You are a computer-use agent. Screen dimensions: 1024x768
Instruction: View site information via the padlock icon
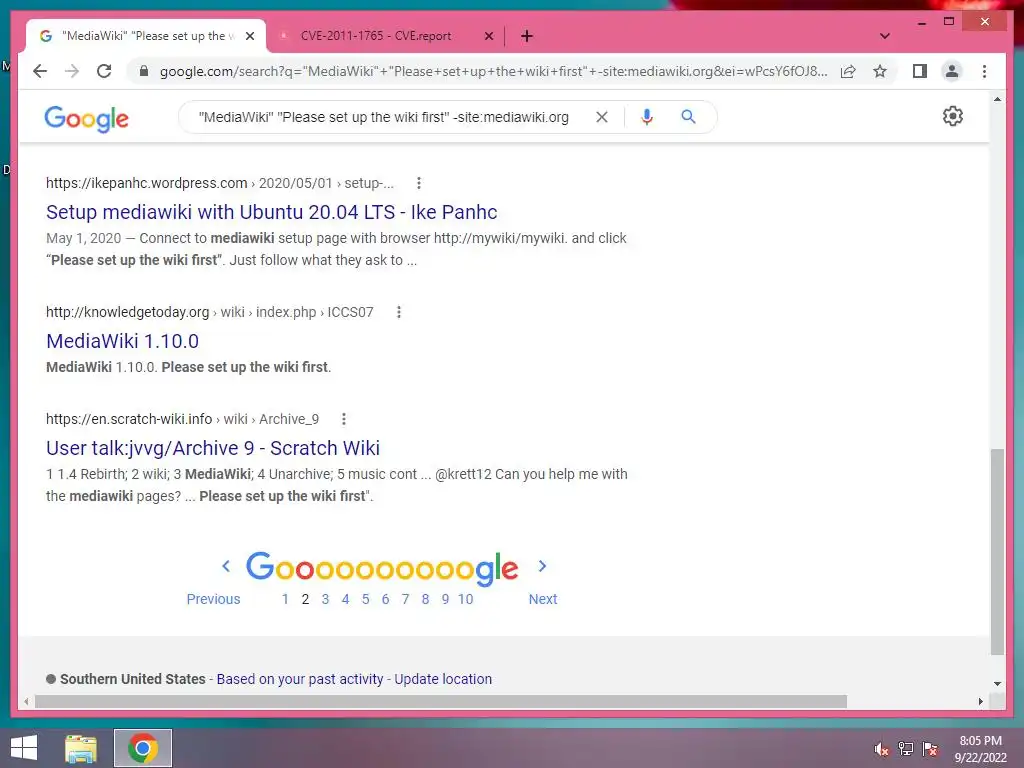click(x=144, y=71)
